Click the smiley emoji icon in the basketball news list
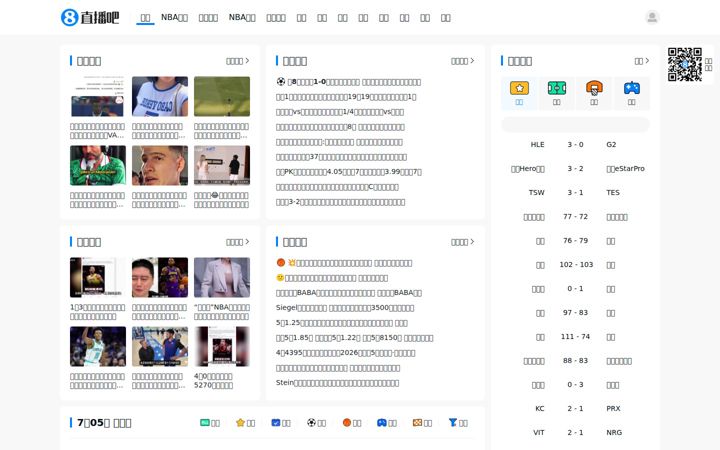Image resolution: width=720 pixels, height=450 pixels. coord(280,278)
